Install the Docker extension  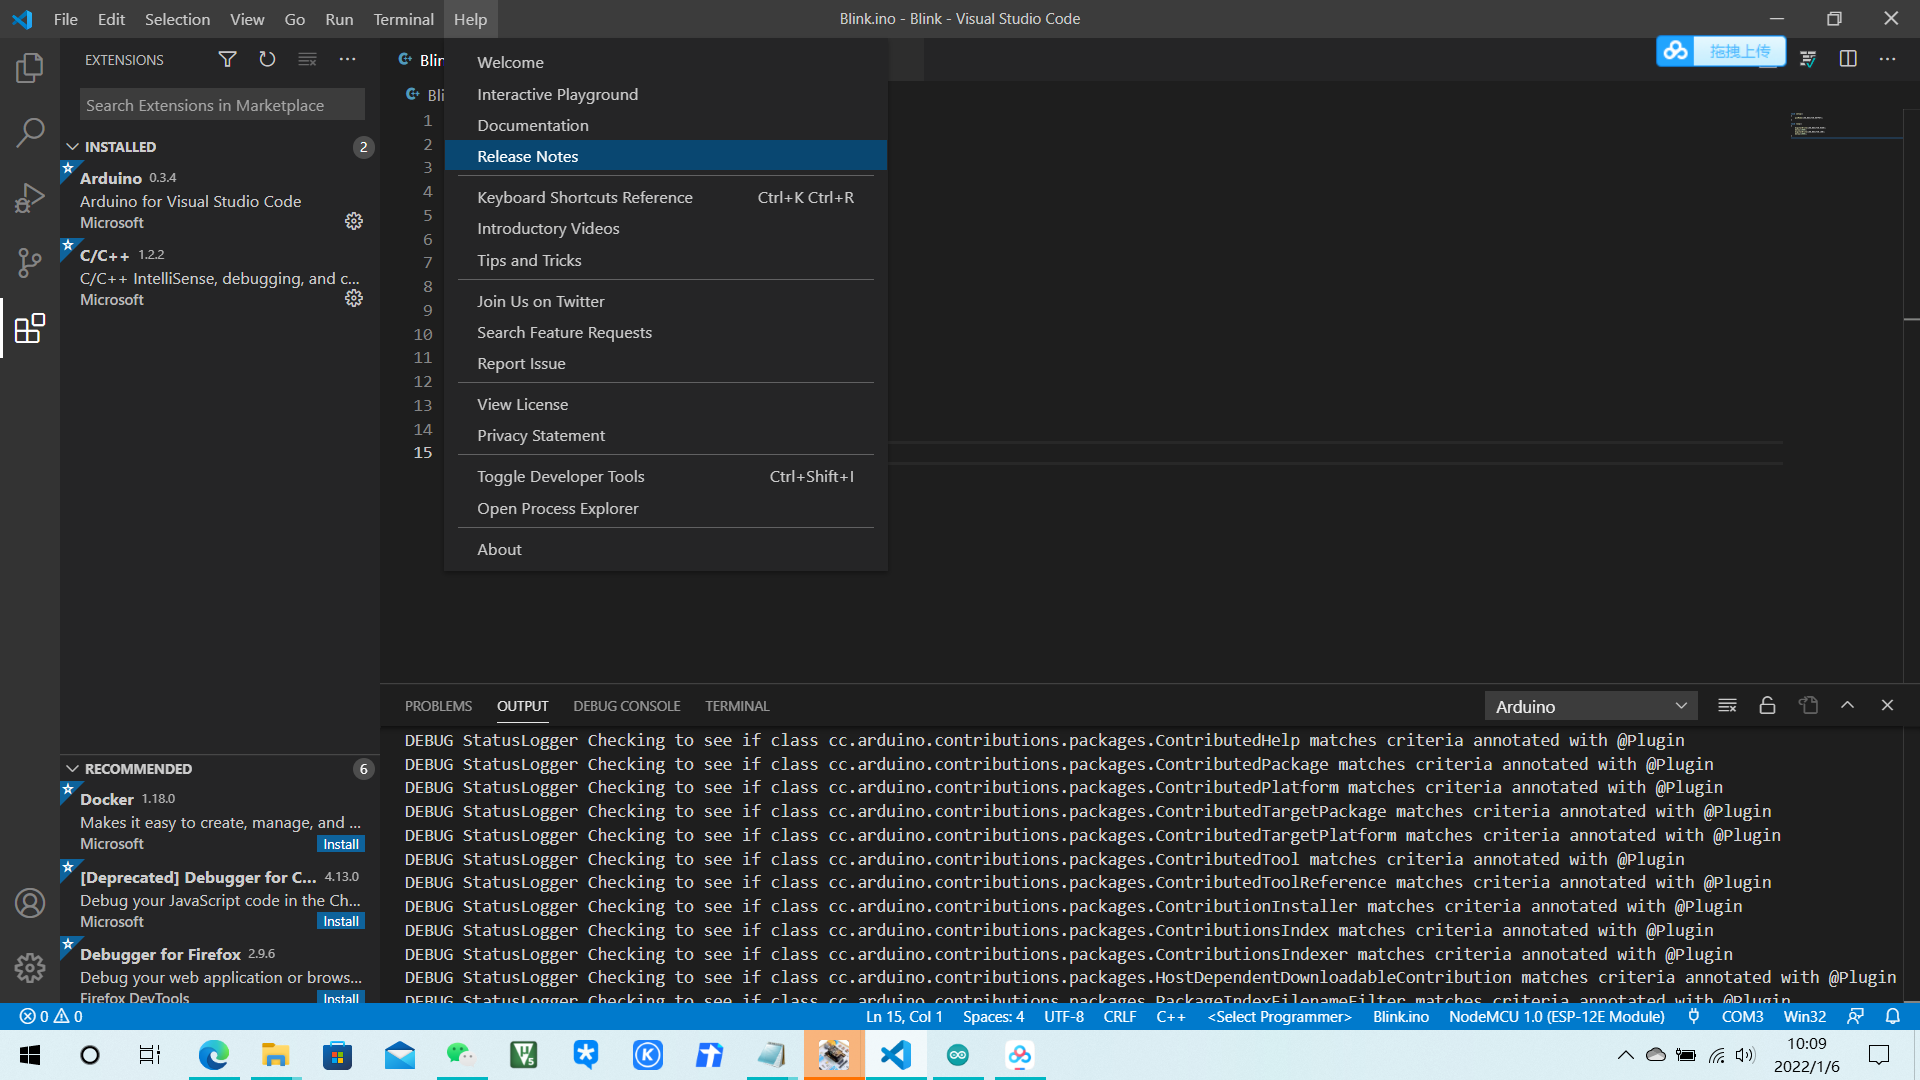coord(341,844)
